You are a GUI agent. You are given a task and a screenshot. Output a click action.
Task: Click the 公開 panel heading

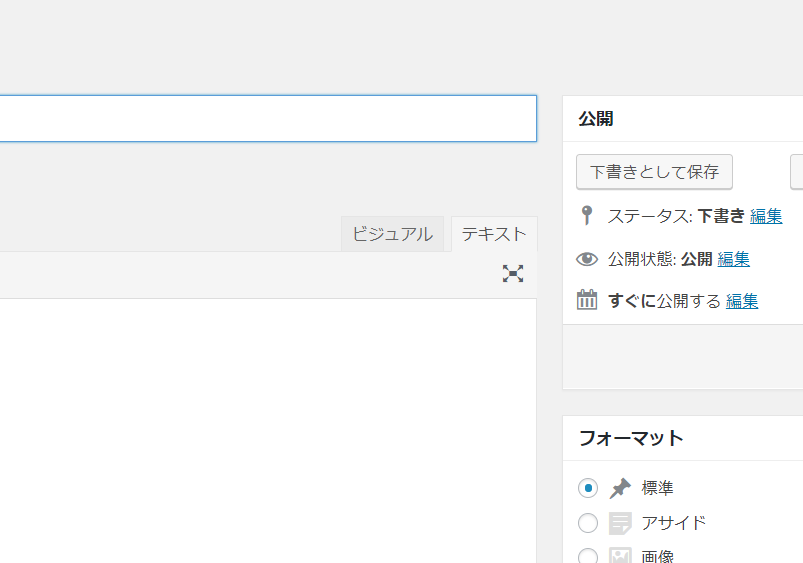click(x=596, y=119)
